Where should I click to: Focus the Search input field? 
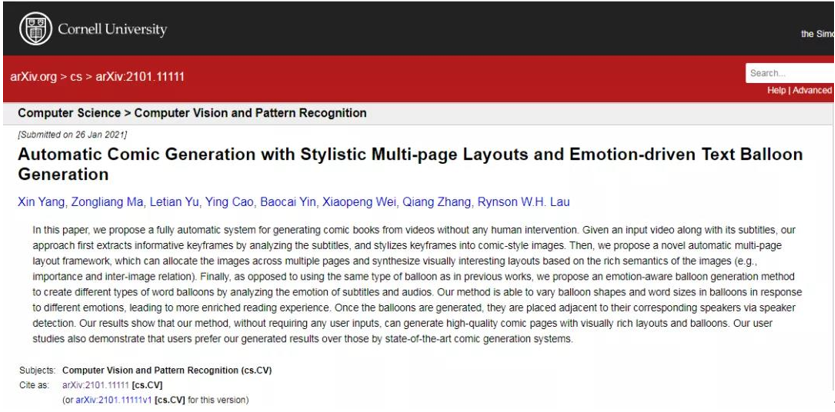(x=790, y=73)
